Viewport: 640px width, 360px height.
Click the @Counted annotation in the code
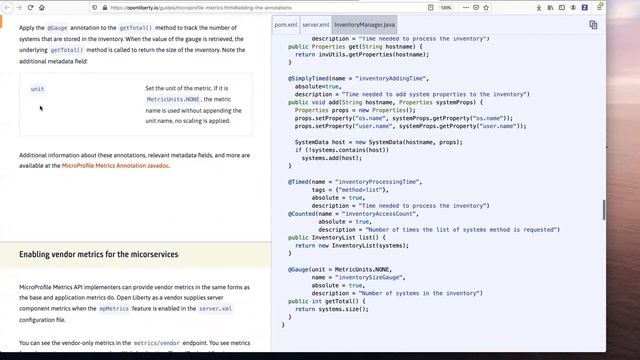click(302, 214)
